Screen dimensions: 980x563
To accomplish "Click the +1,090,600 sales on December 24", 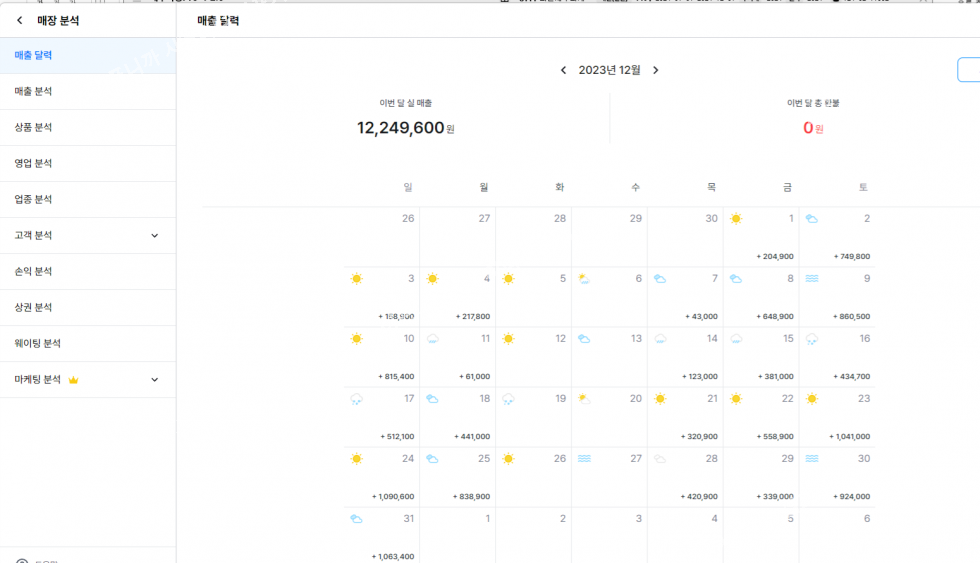I will click(393, 497).
